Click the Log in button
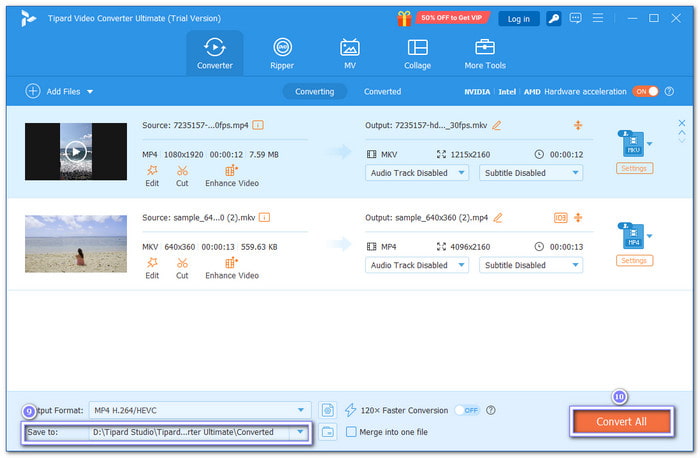The image size is (700, 458). pos(518,19)
